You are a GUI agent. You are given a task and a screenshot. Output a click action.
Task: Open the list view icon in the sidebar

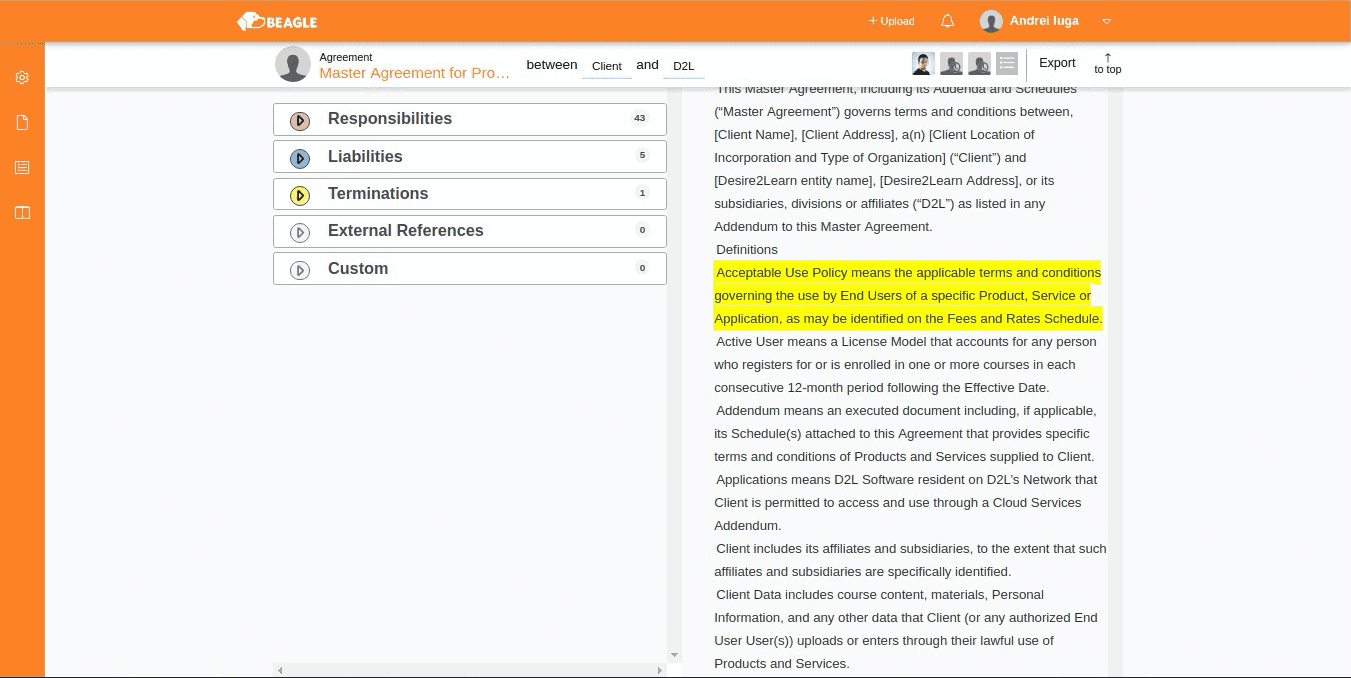pos(22,168)
